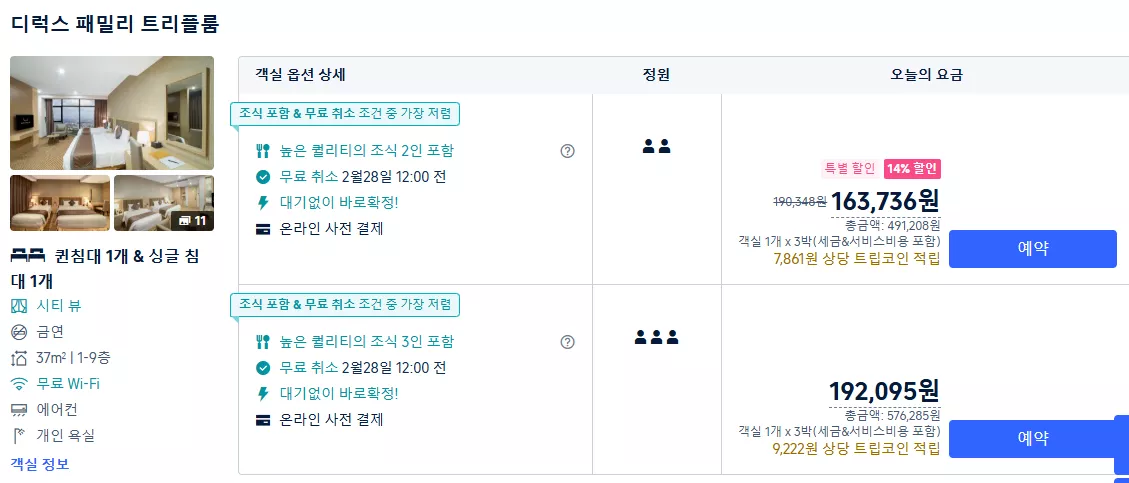Open the photo gallery via the 11 photos badge

192,221
